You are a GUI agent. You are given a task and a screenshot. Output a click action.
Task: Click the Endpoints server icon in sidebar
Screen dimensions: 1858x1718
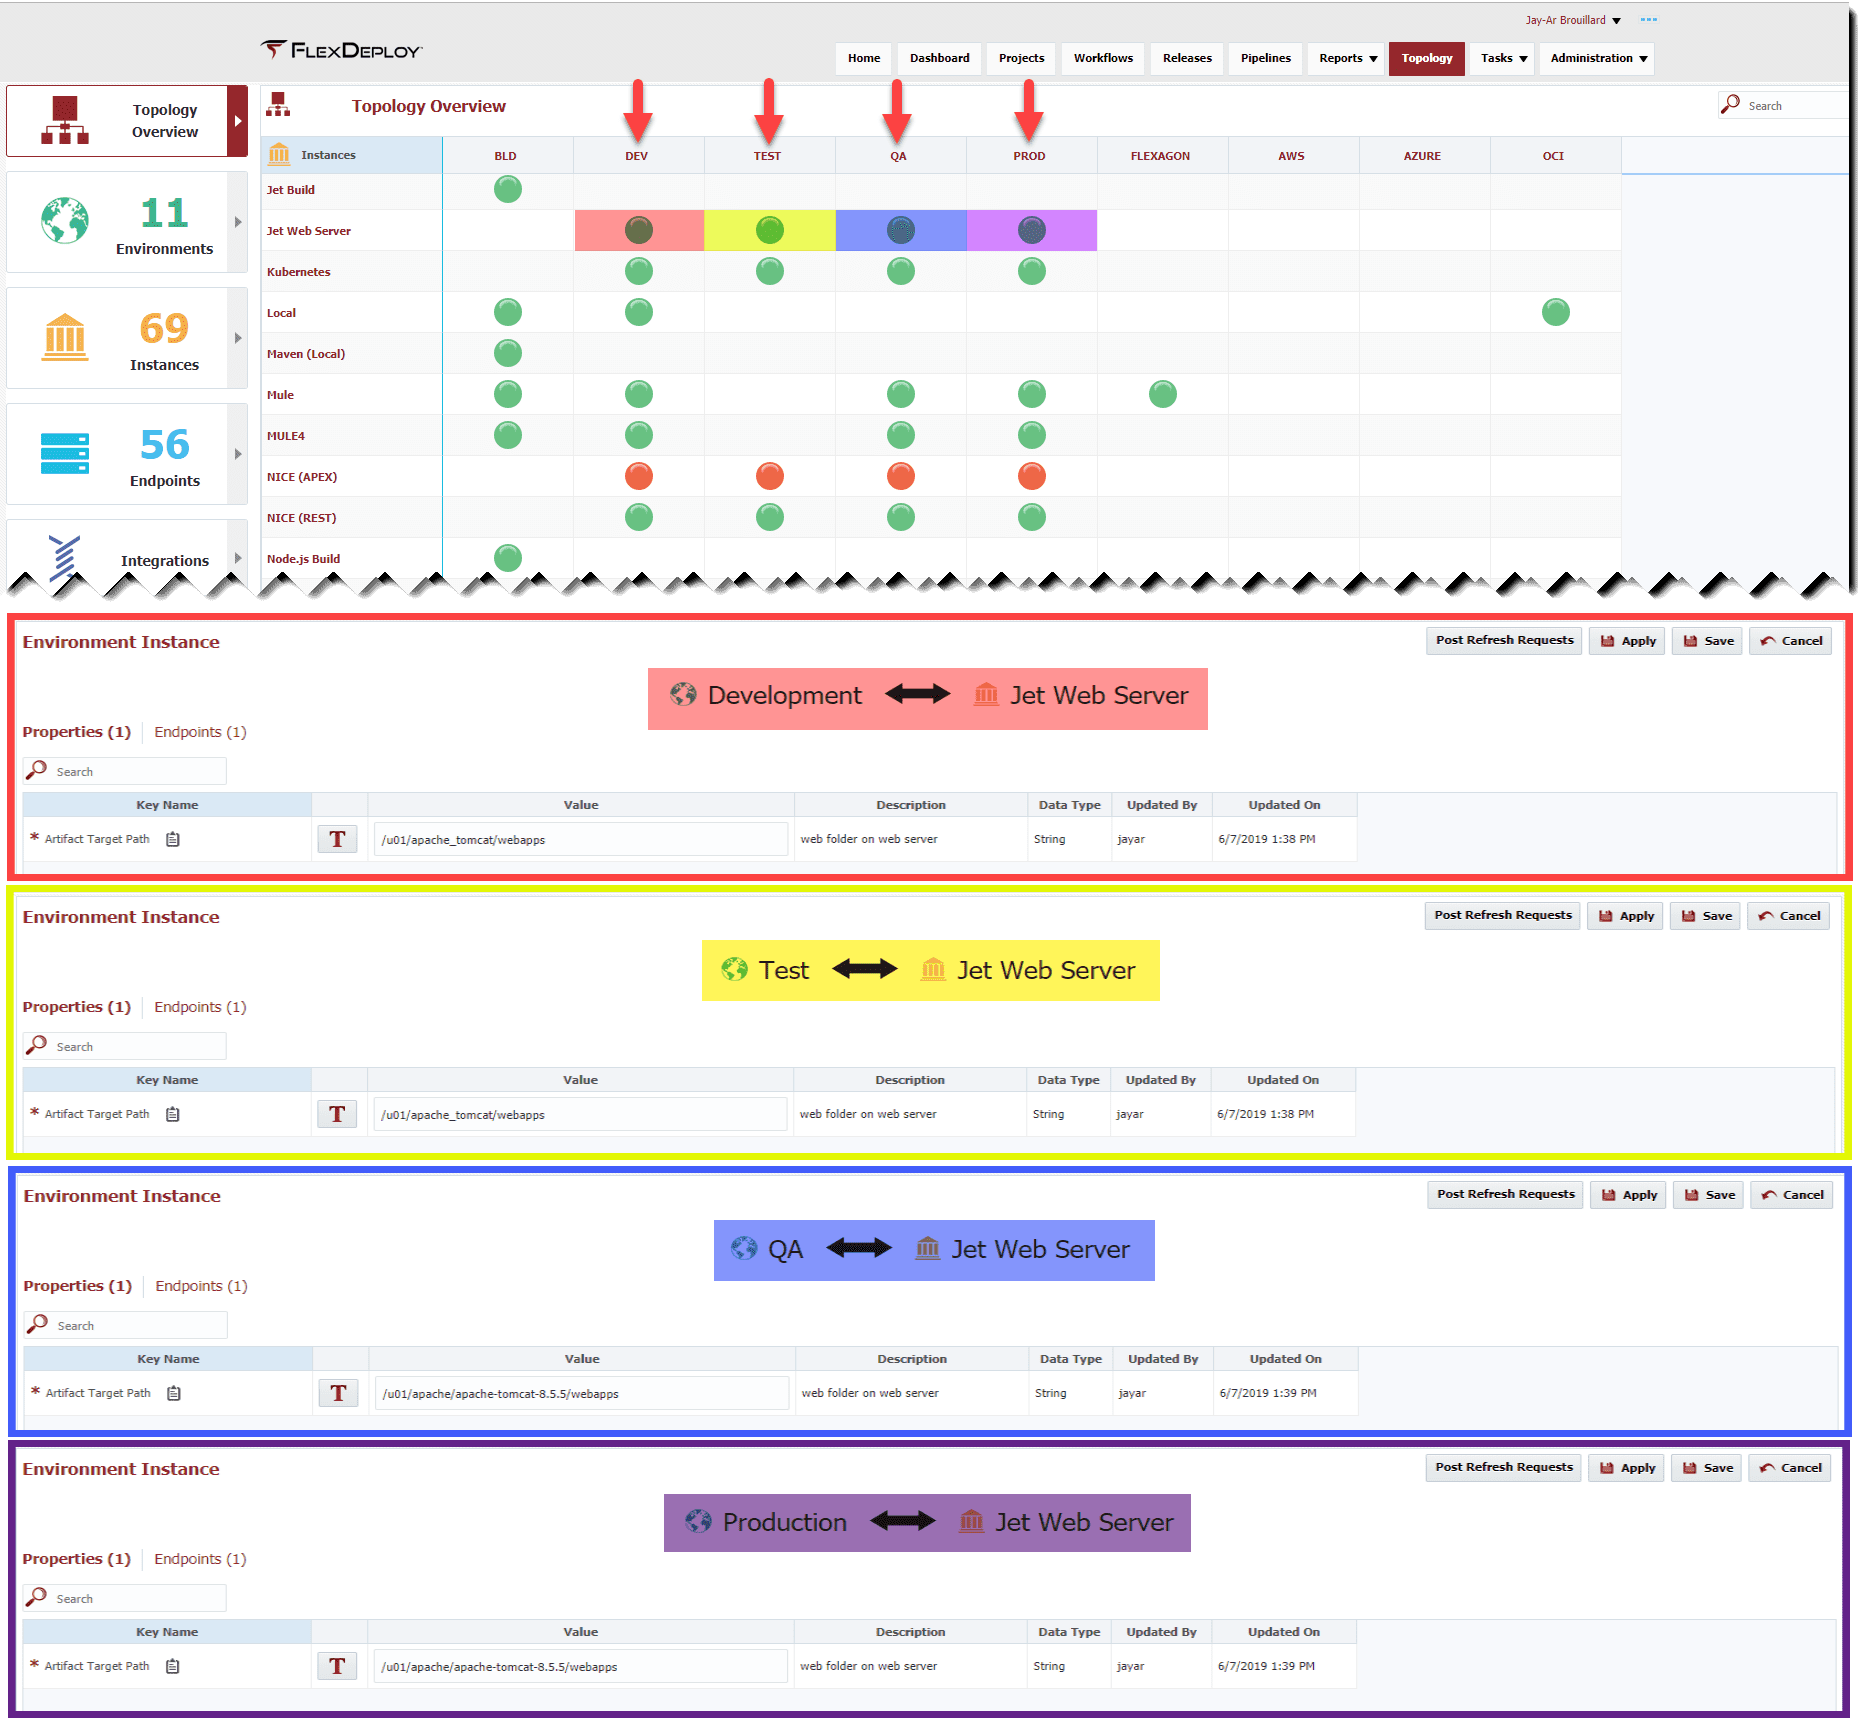[x=65, y=453]
